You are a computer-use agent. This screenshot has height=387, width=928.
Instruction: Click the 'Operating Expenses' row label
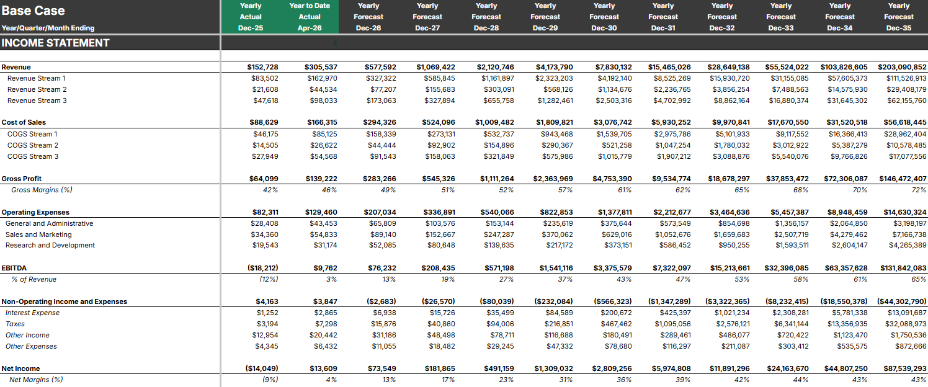click(x=36, y=212)
